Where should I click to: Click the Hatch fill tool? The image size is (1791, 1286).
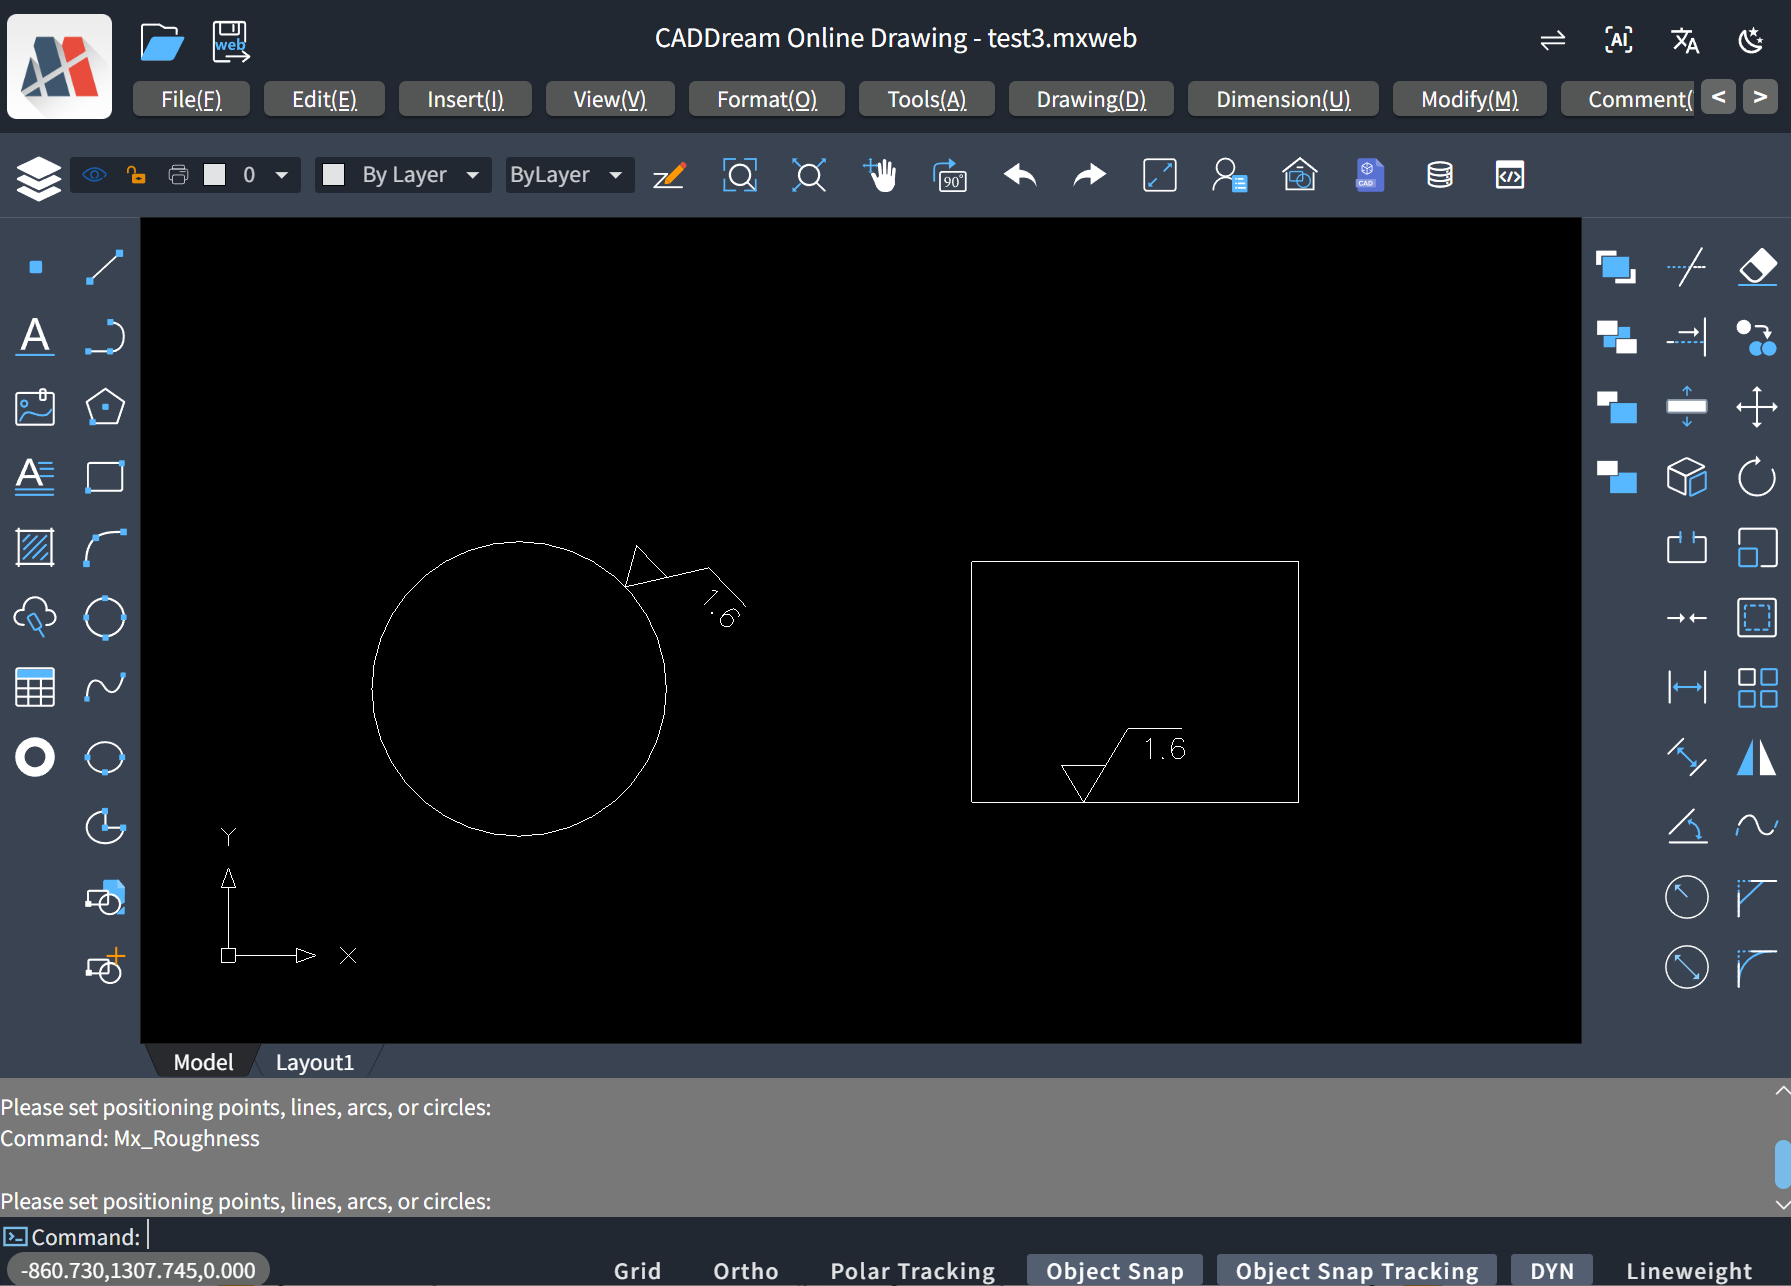tap(35, 547)
